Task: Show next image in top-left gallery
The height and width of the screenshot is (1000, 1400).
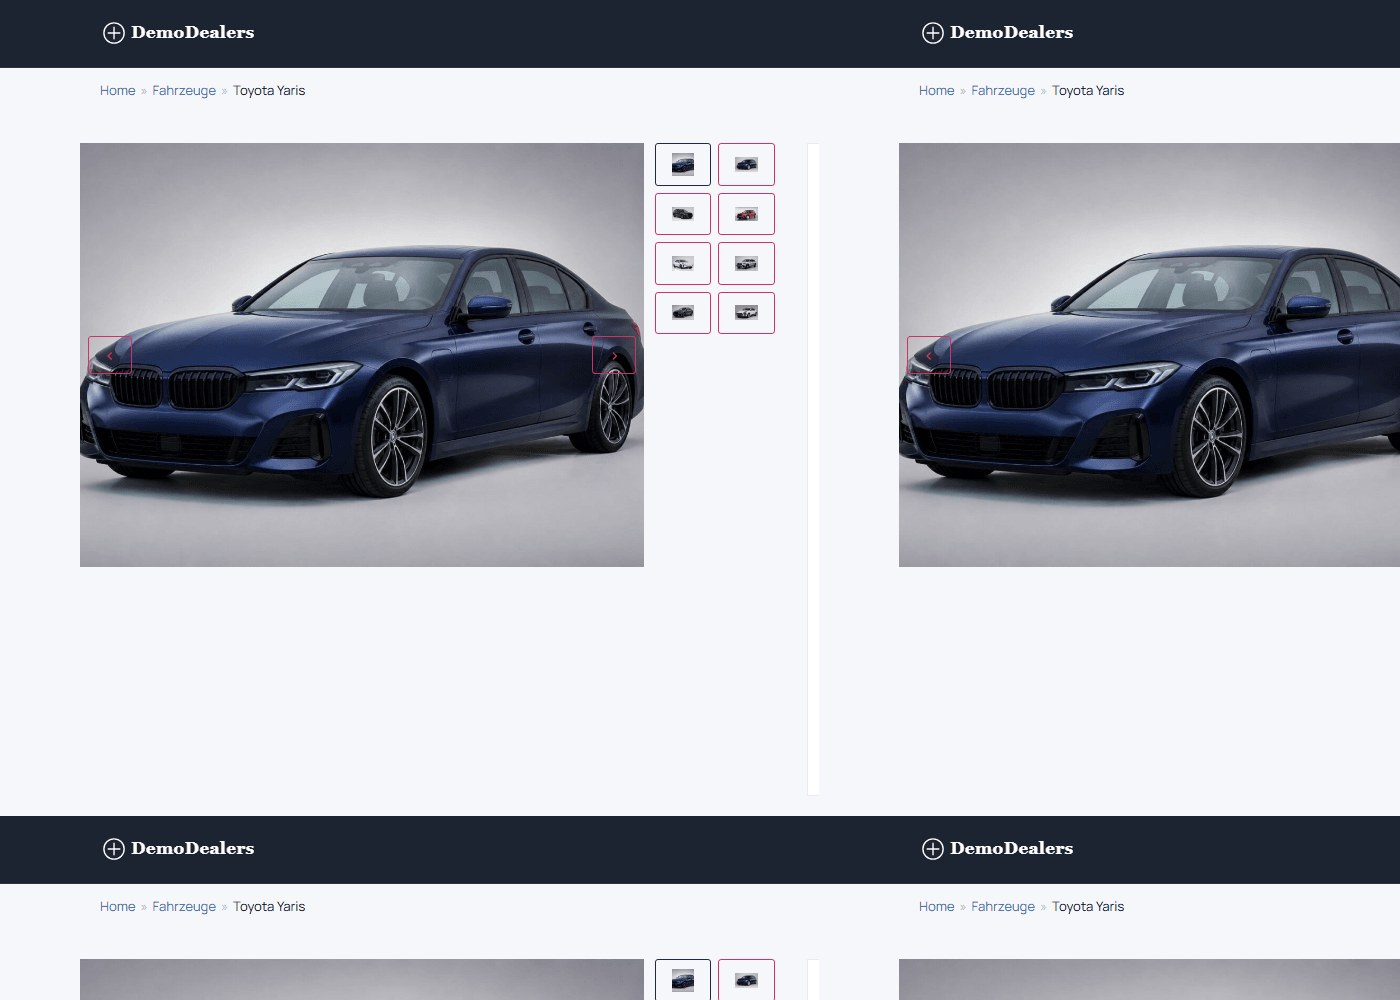Action: pos(614,355)
